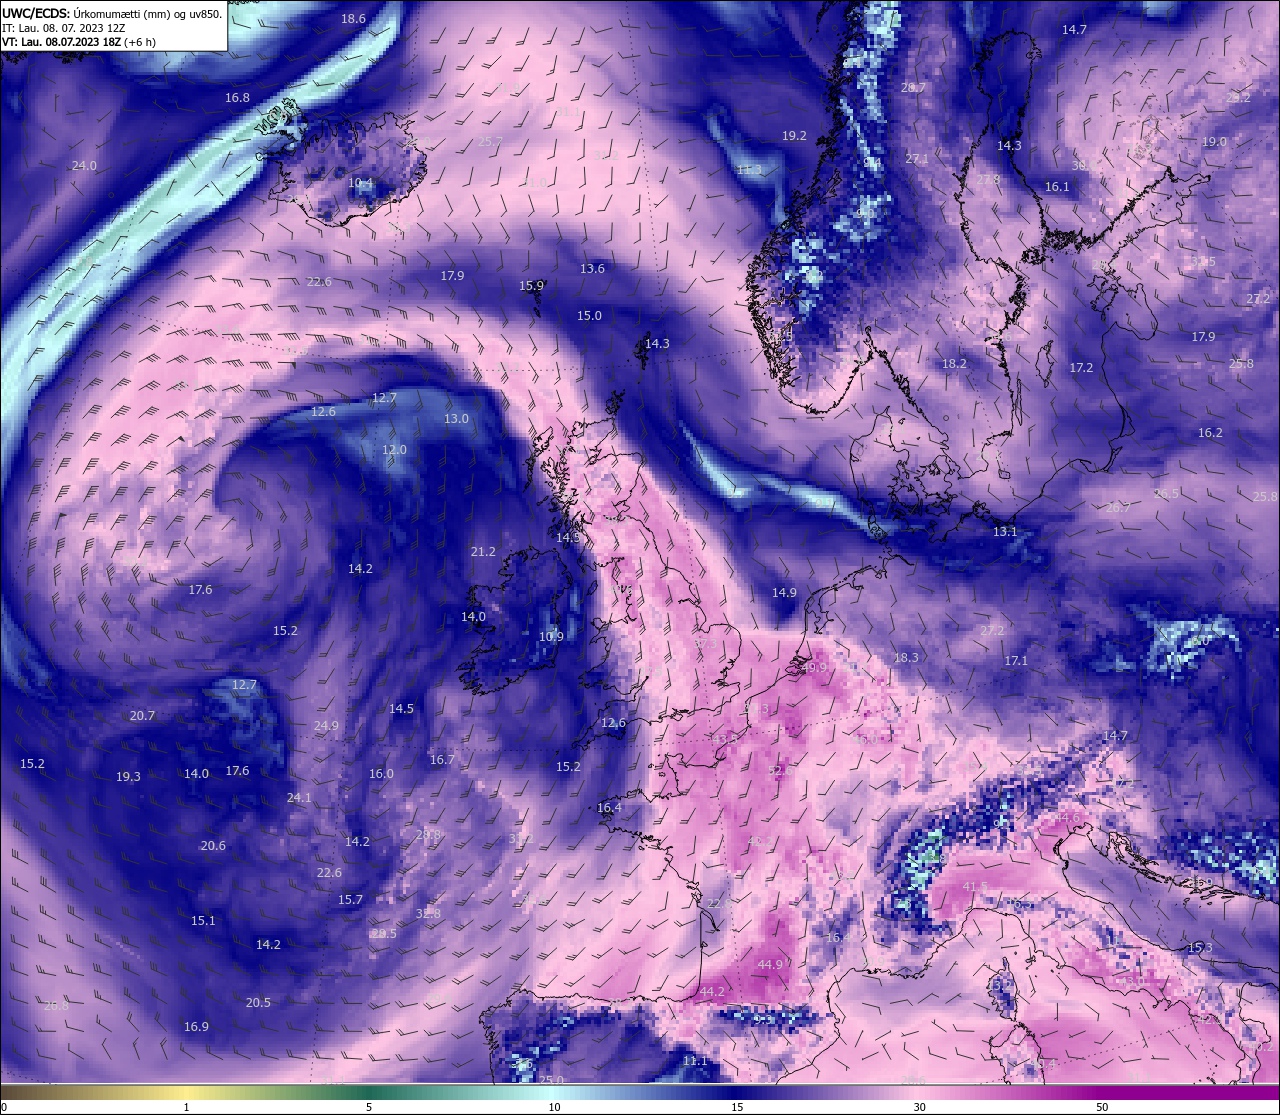Click the 44.2 value near the Pyrenees

click(711, 992)
